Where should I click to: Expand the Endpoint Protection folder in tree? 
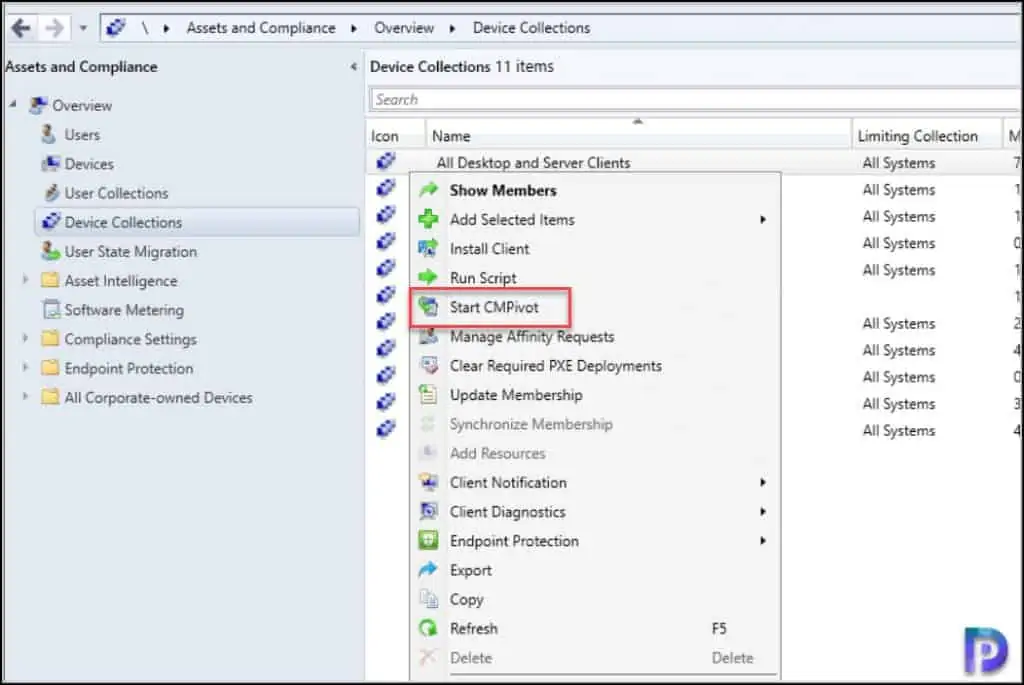point(25,368)
